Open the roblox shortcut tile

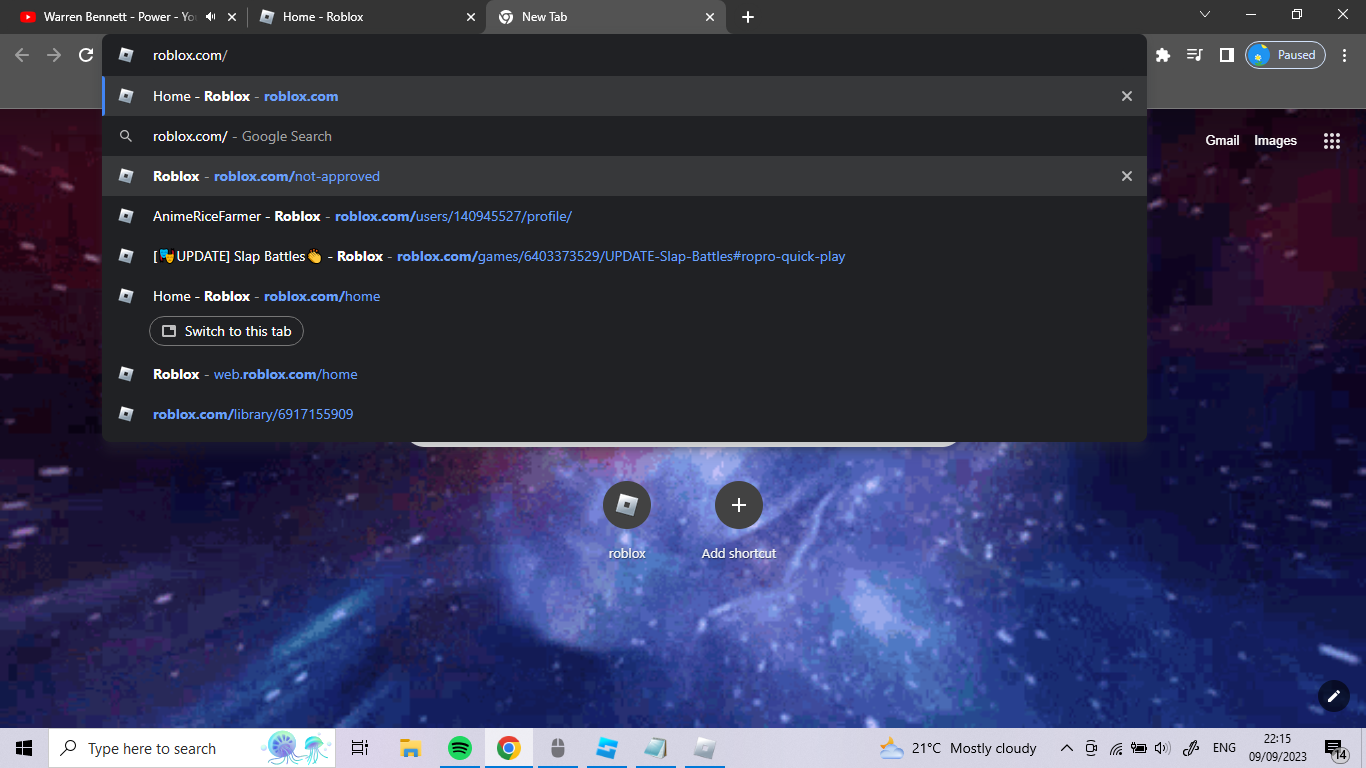(627, 520)
